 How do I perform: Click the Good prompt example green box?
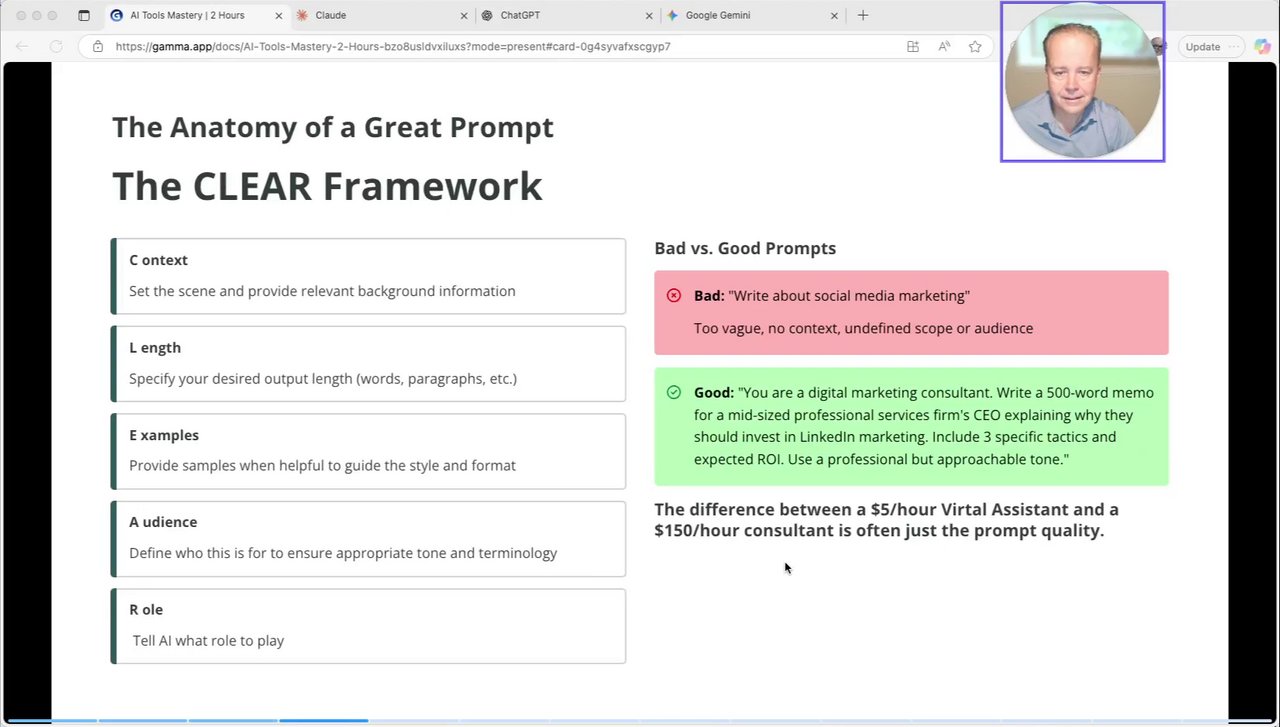point(911,426)
